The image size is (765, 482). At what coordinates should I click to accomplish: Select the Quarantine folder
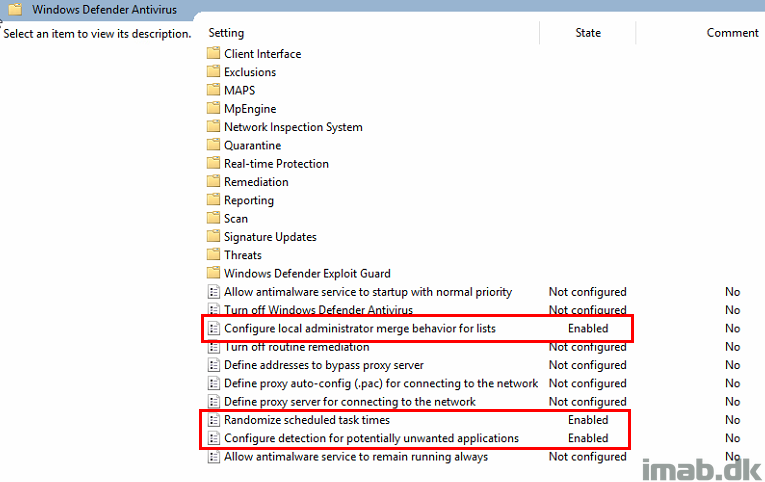click(252, 145)
